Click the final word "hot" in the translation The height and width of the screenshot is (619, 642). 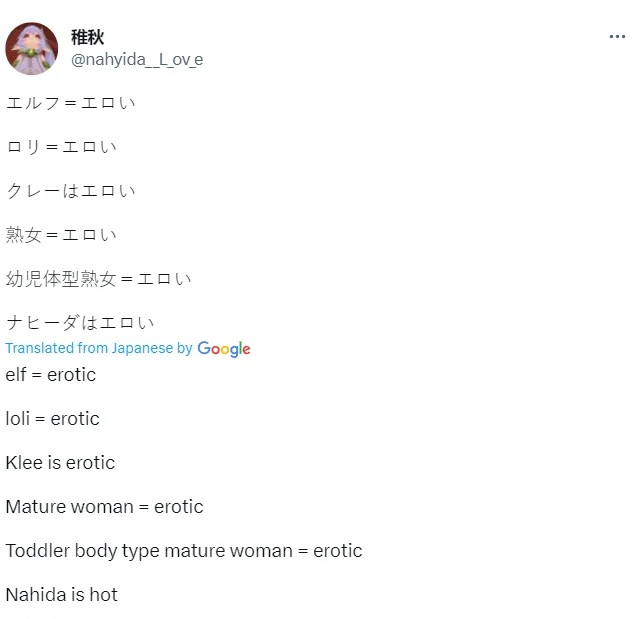coord(103,595)
